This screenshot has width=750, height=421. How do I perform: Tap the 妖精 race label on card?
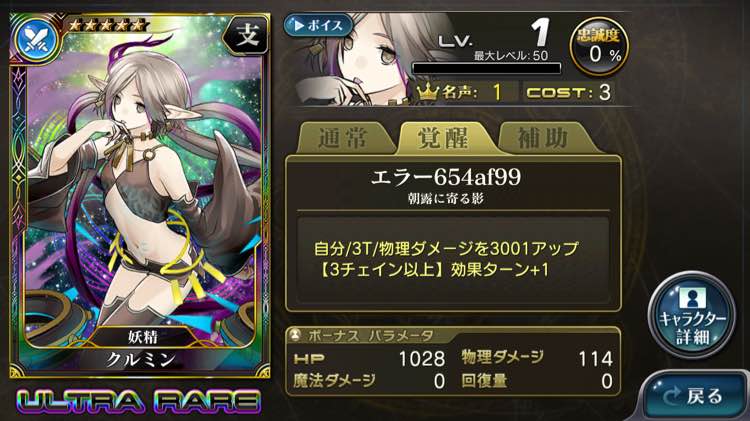click(x=143, y=337)
